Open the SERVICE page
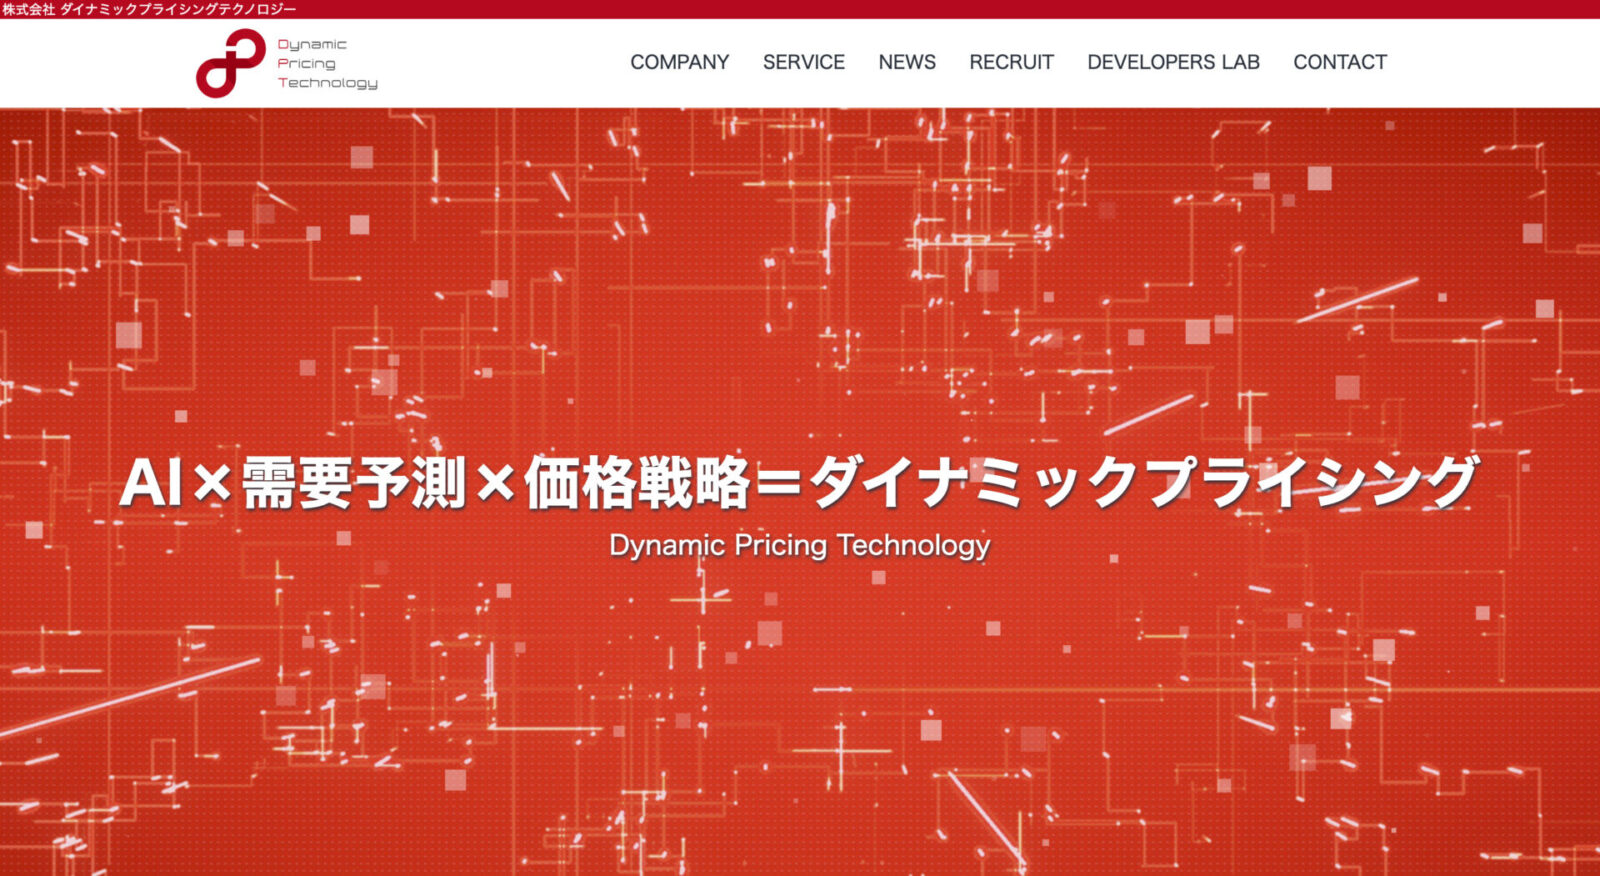 pyautogui.click(x=804, y=62)
